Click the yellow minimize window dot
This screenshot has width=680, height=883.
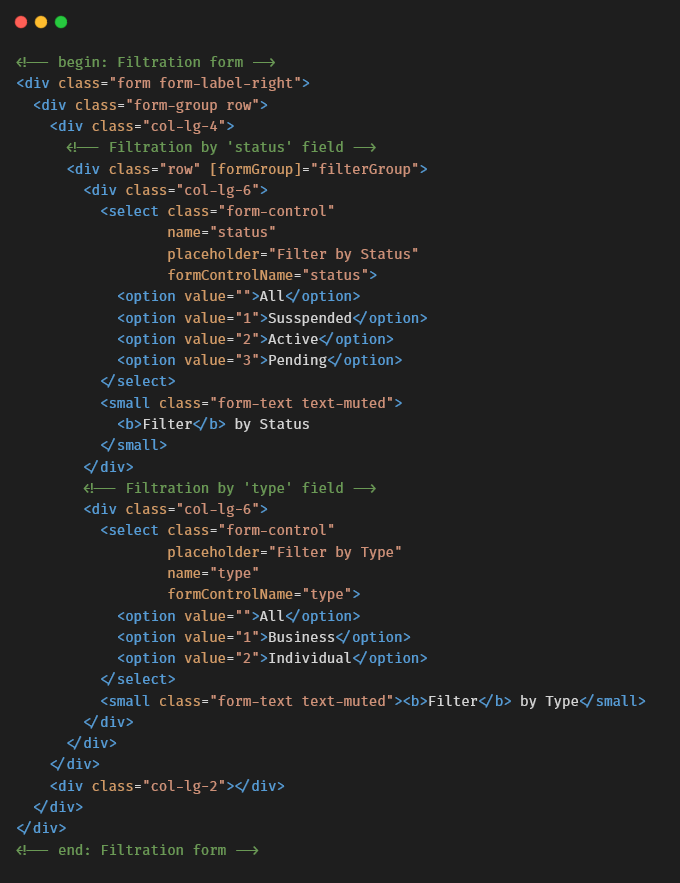[x=41, y=22]
